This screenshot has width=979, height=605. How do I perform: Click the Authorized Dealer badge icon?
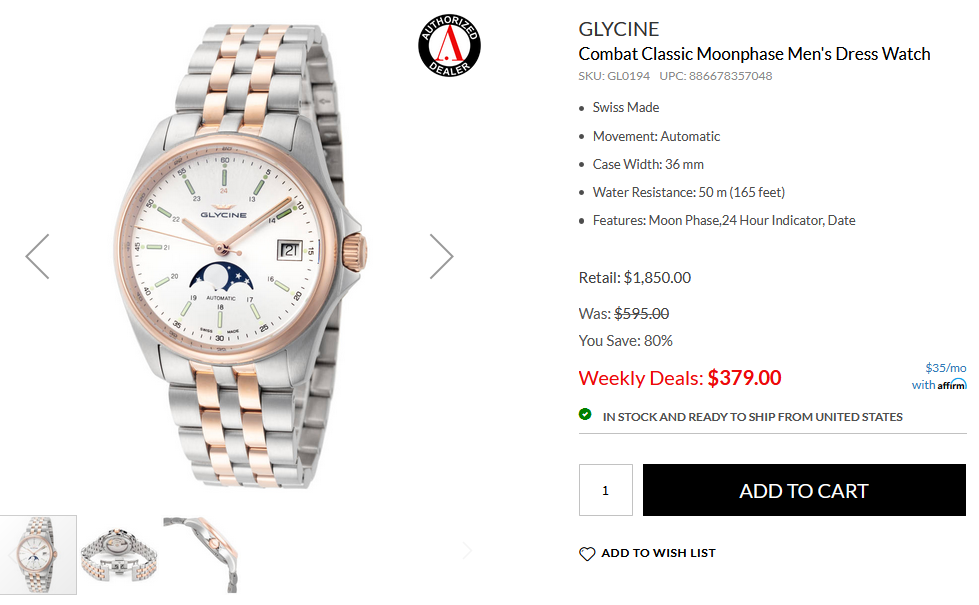pos(450,46)
